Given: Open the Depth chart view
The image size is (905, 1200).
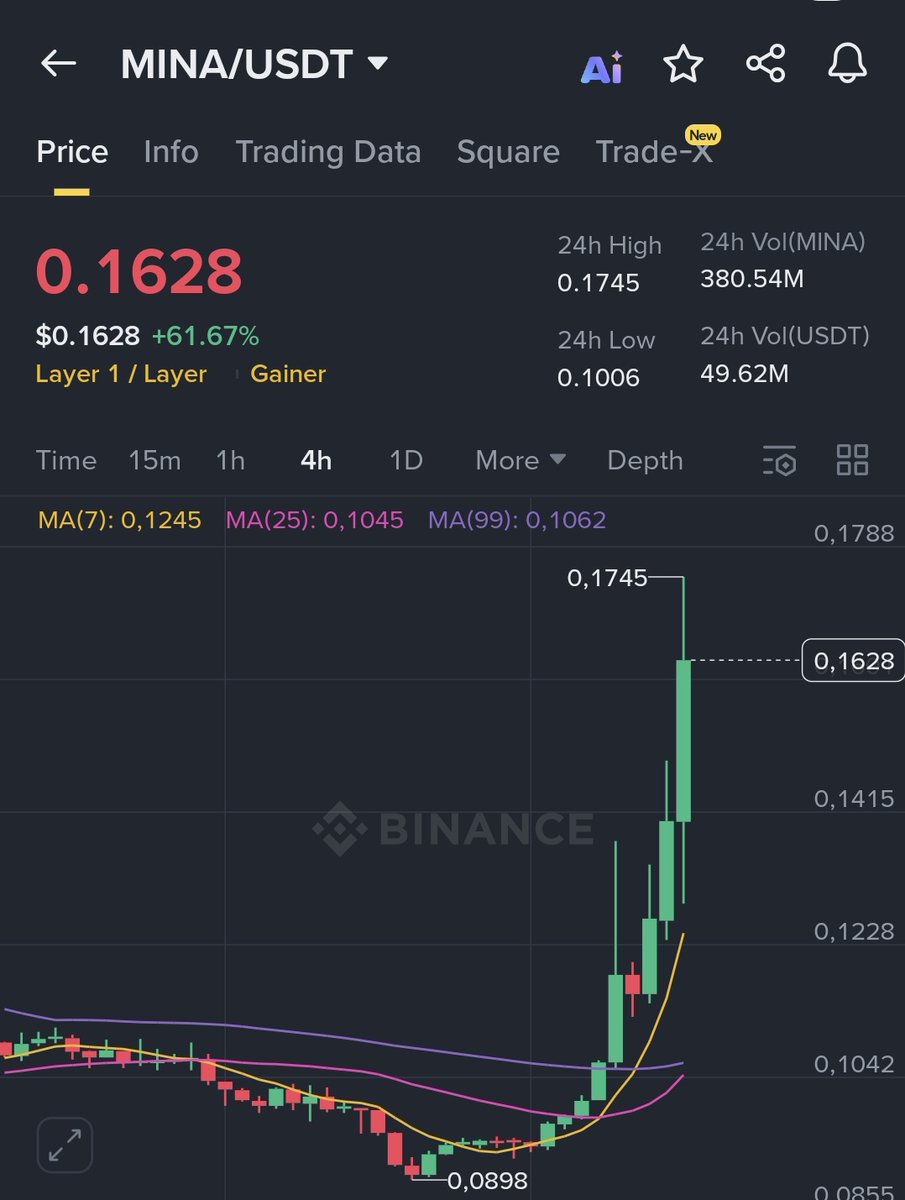Looking at the screenshot, I should coord(645,460).
